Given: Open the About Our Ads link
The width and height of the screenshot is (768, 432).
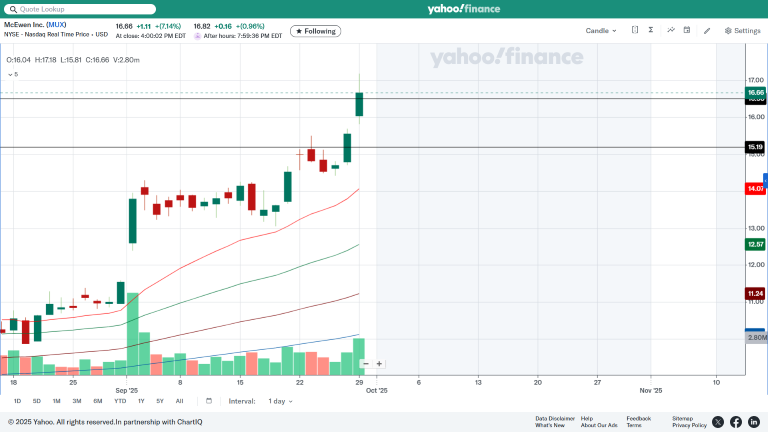Looking at the screenshot, I should click(x=599, y=425).
